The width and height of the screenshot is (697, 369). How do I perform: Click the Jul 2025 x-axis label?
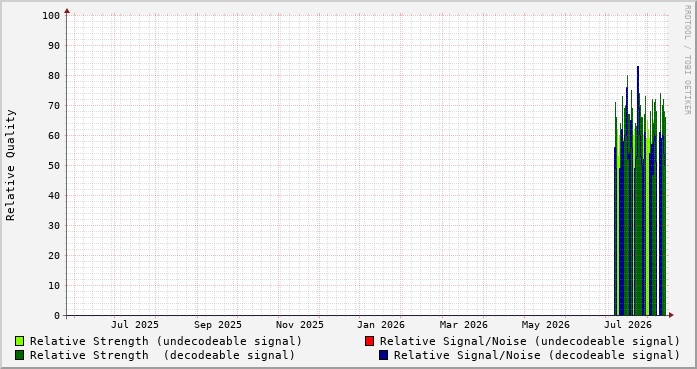click(x=135, y=325)
